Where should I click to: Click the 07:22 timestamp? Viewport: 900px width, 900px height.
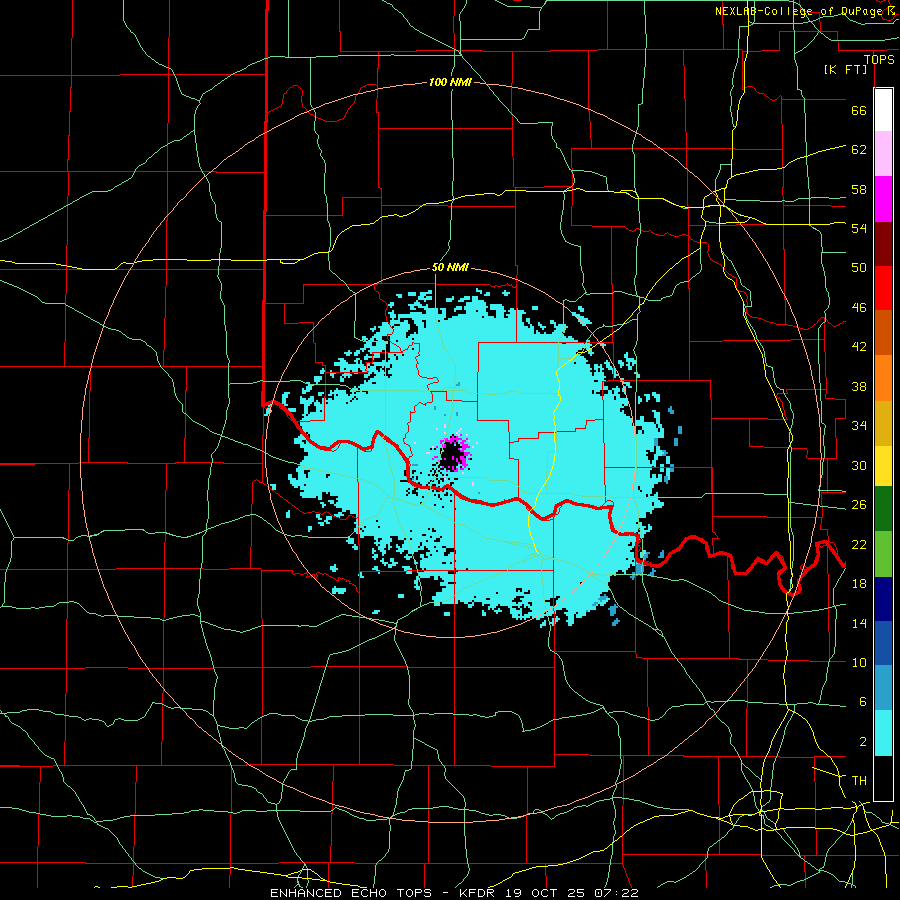(617, 893)
